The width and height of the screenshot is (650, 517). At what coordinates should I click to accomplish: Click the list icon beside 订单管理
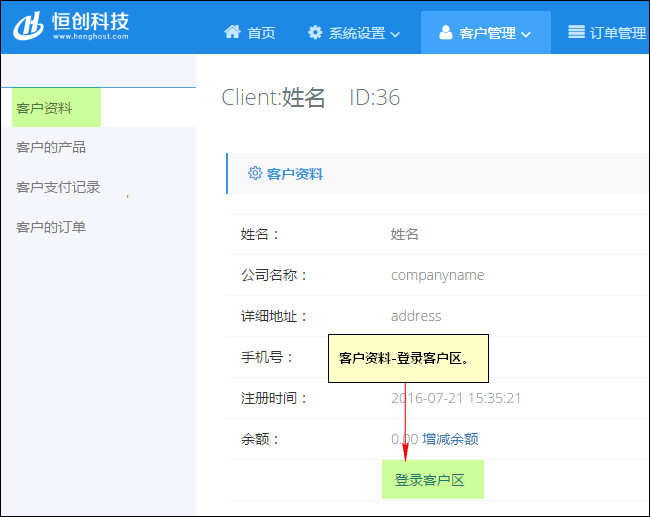(x=576, y=33)
